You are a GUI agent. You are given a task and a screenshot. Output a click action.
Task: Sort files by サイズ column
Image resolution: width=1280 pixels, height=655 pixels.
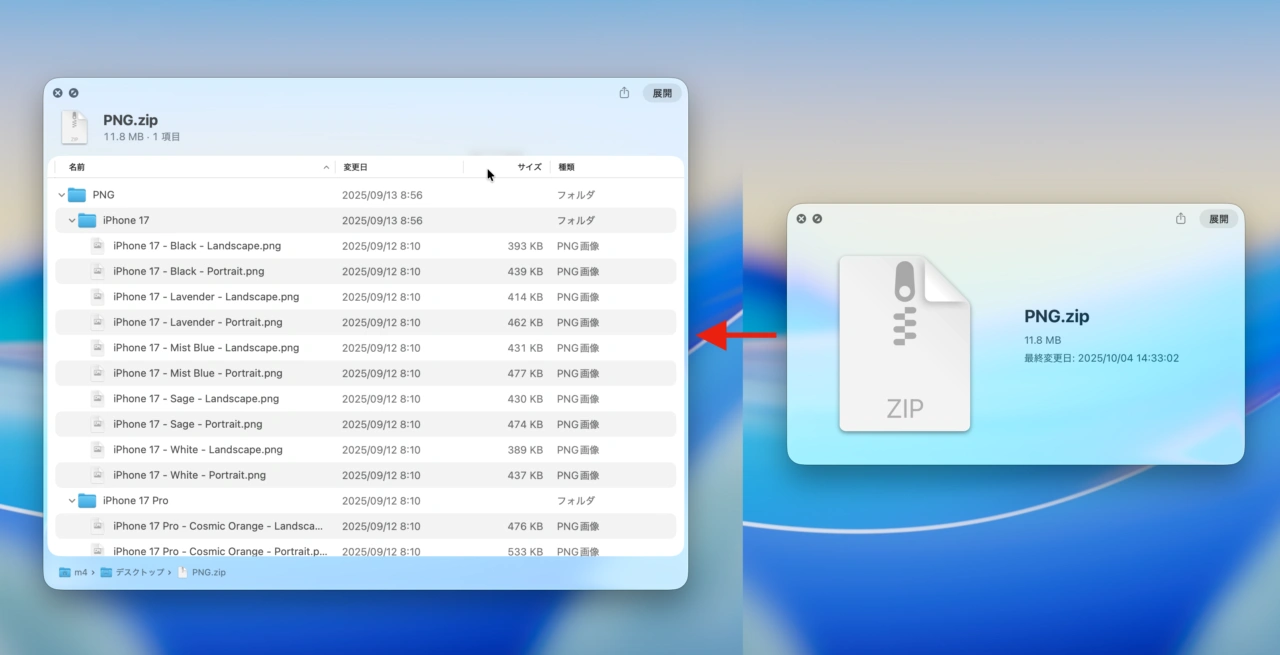point(529,167)
